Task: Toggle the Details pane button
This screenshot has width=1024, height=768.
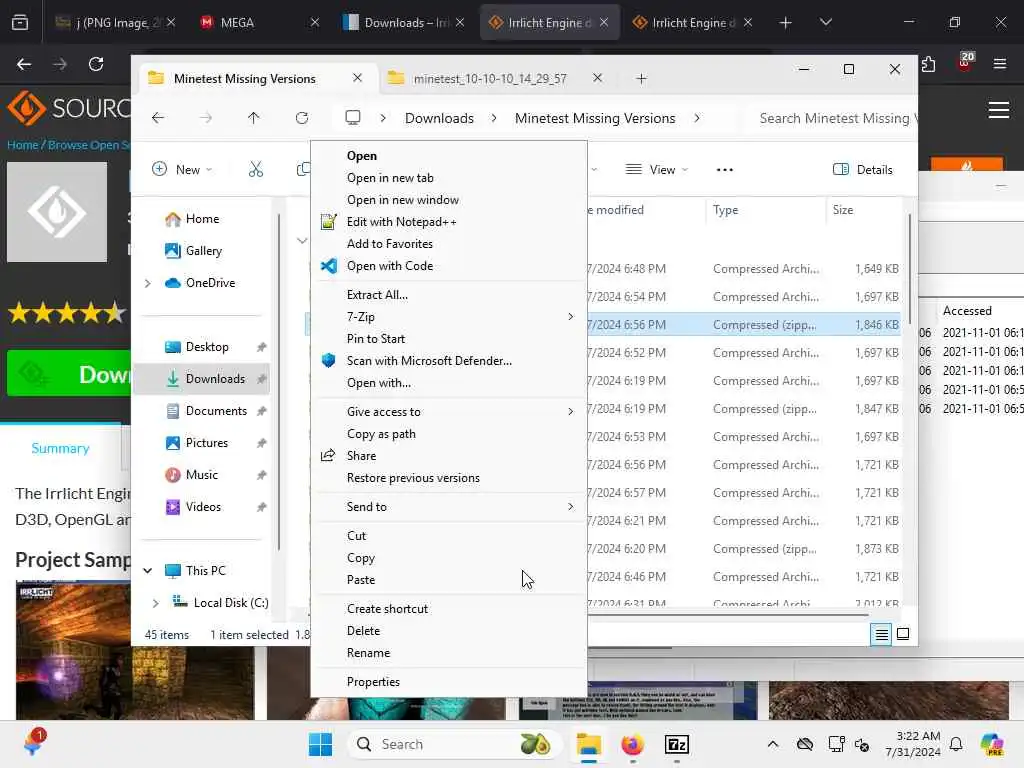Action: tap(863, 170)
